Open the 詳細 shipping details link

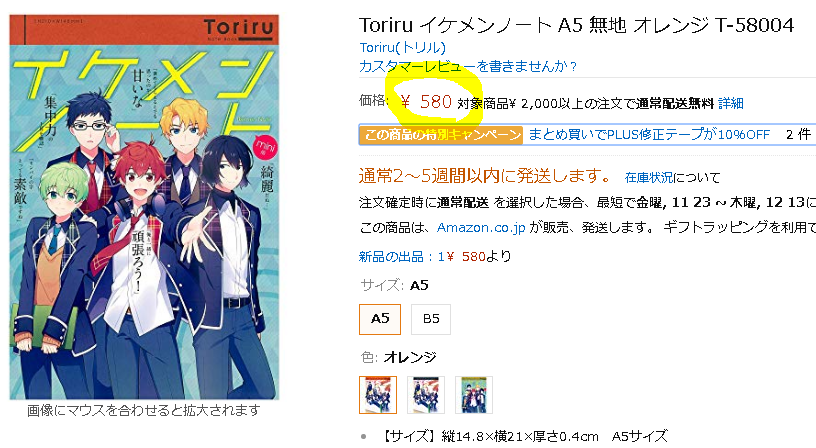(x=731, y=103)
